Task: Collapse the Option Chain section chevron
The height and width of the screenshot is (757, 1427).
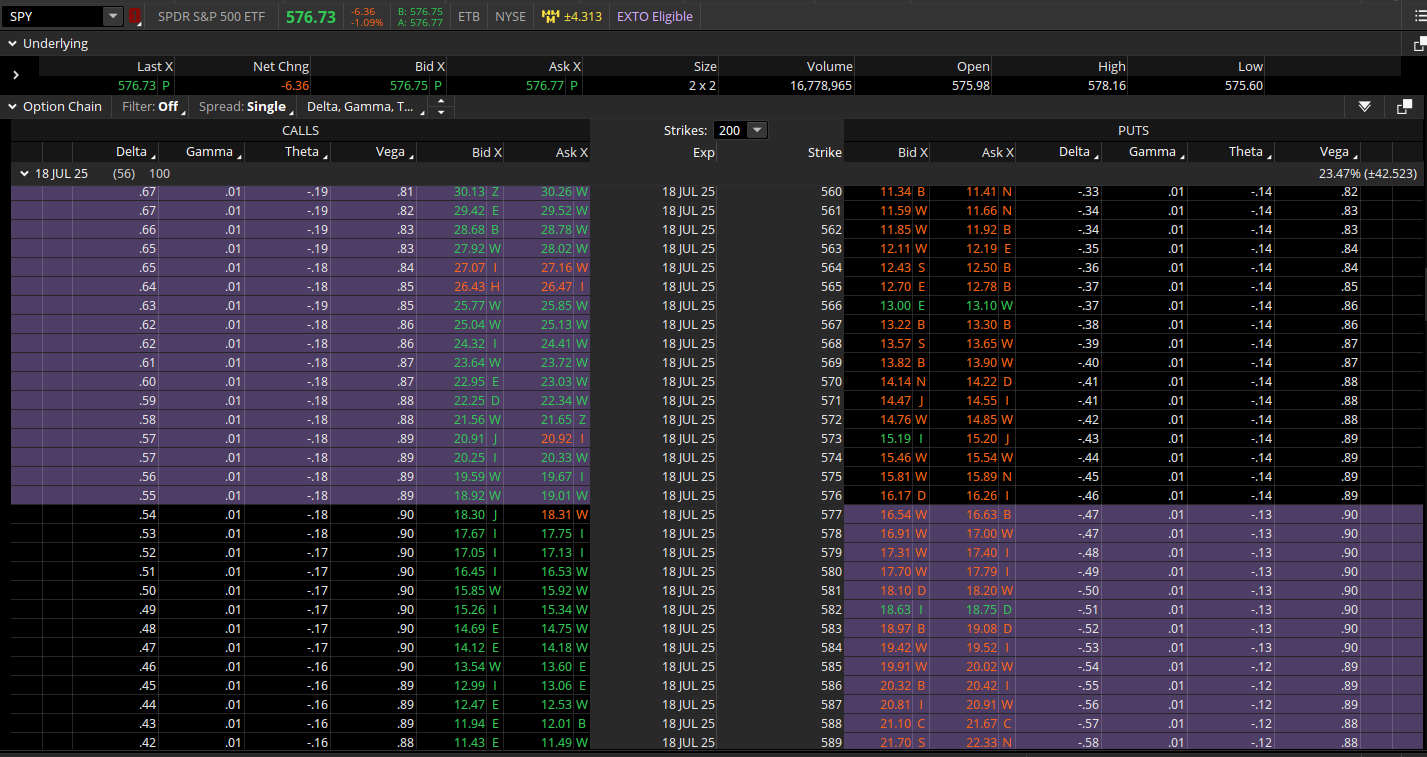Action: tap(13, 107)
